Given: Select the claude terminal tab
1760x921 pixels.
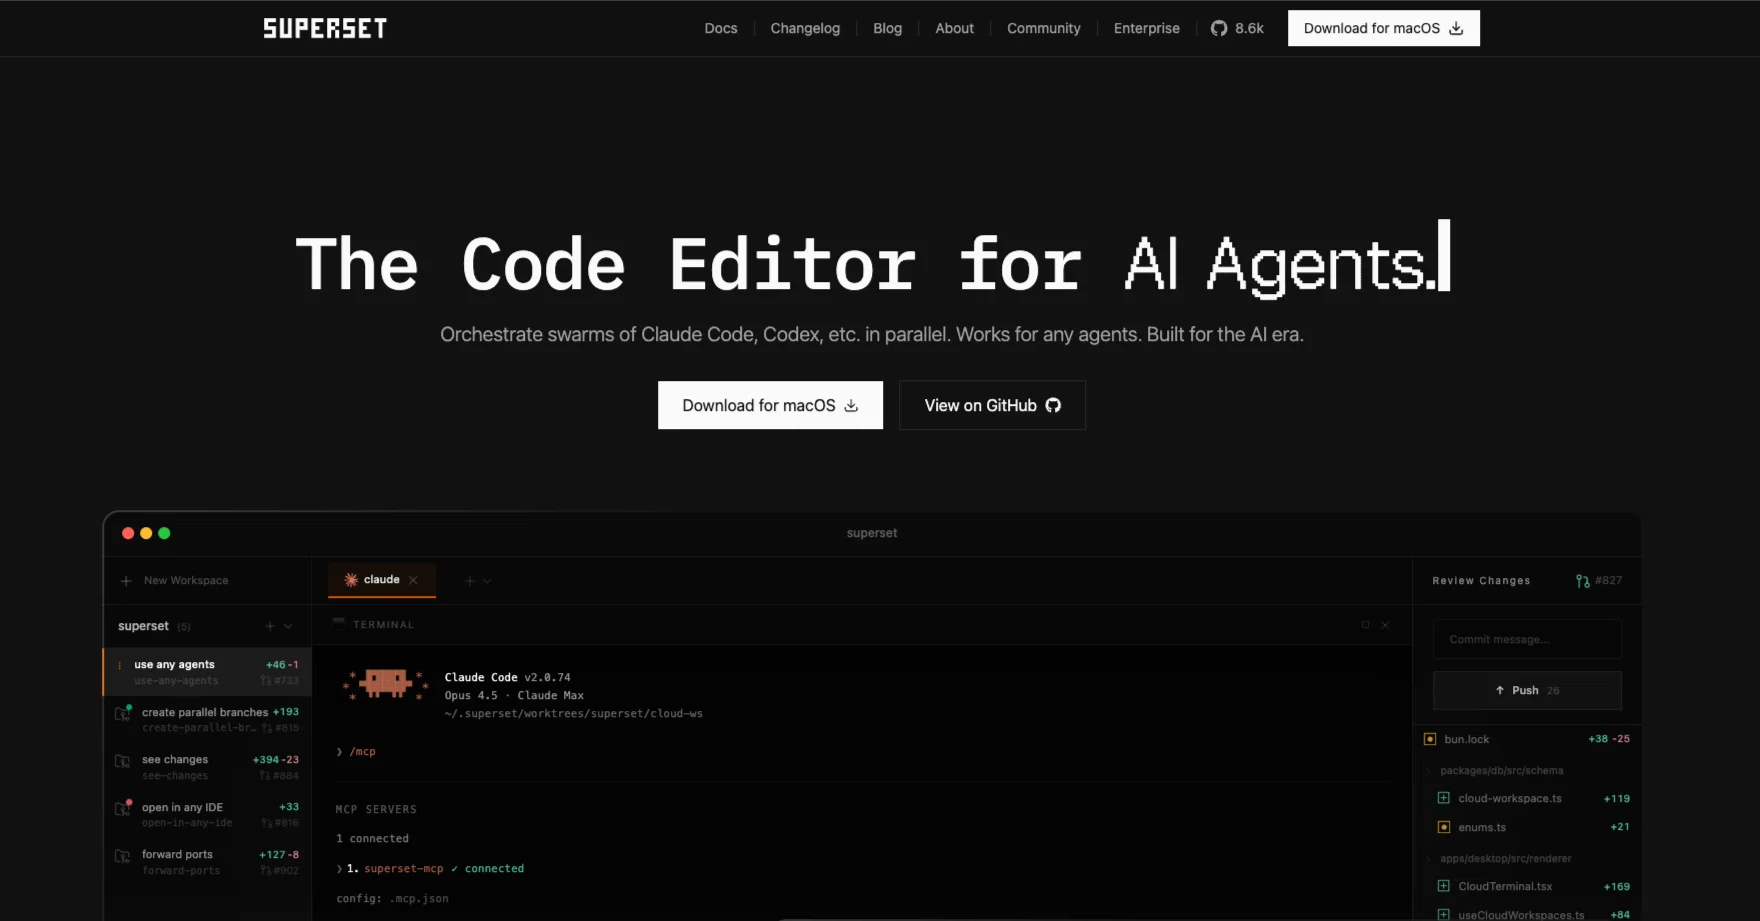Looking at the screenshot, I should (382, 580).
